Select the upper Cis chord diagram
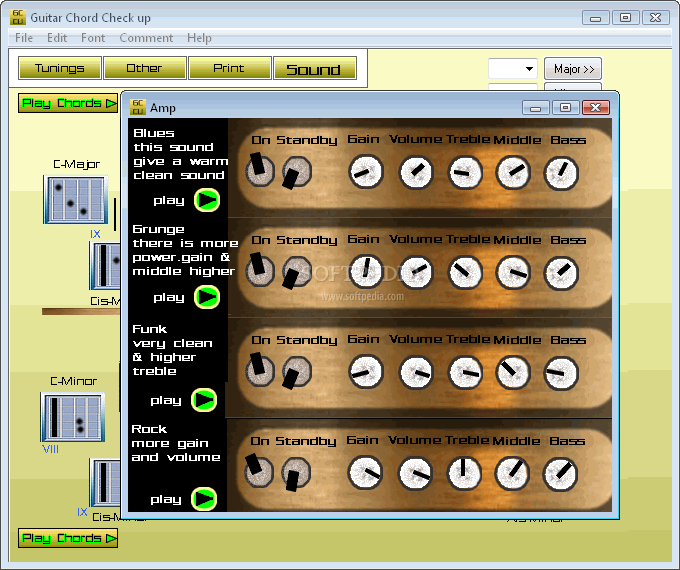This screenshot has width=680, height=570. click(105, 265)
